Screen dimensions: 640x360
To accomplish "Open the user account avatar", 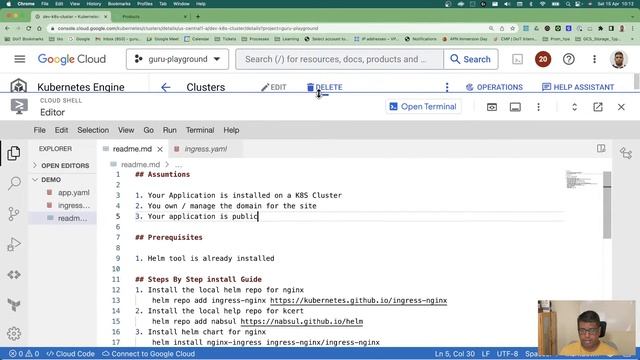I will [x=618, y=59].
